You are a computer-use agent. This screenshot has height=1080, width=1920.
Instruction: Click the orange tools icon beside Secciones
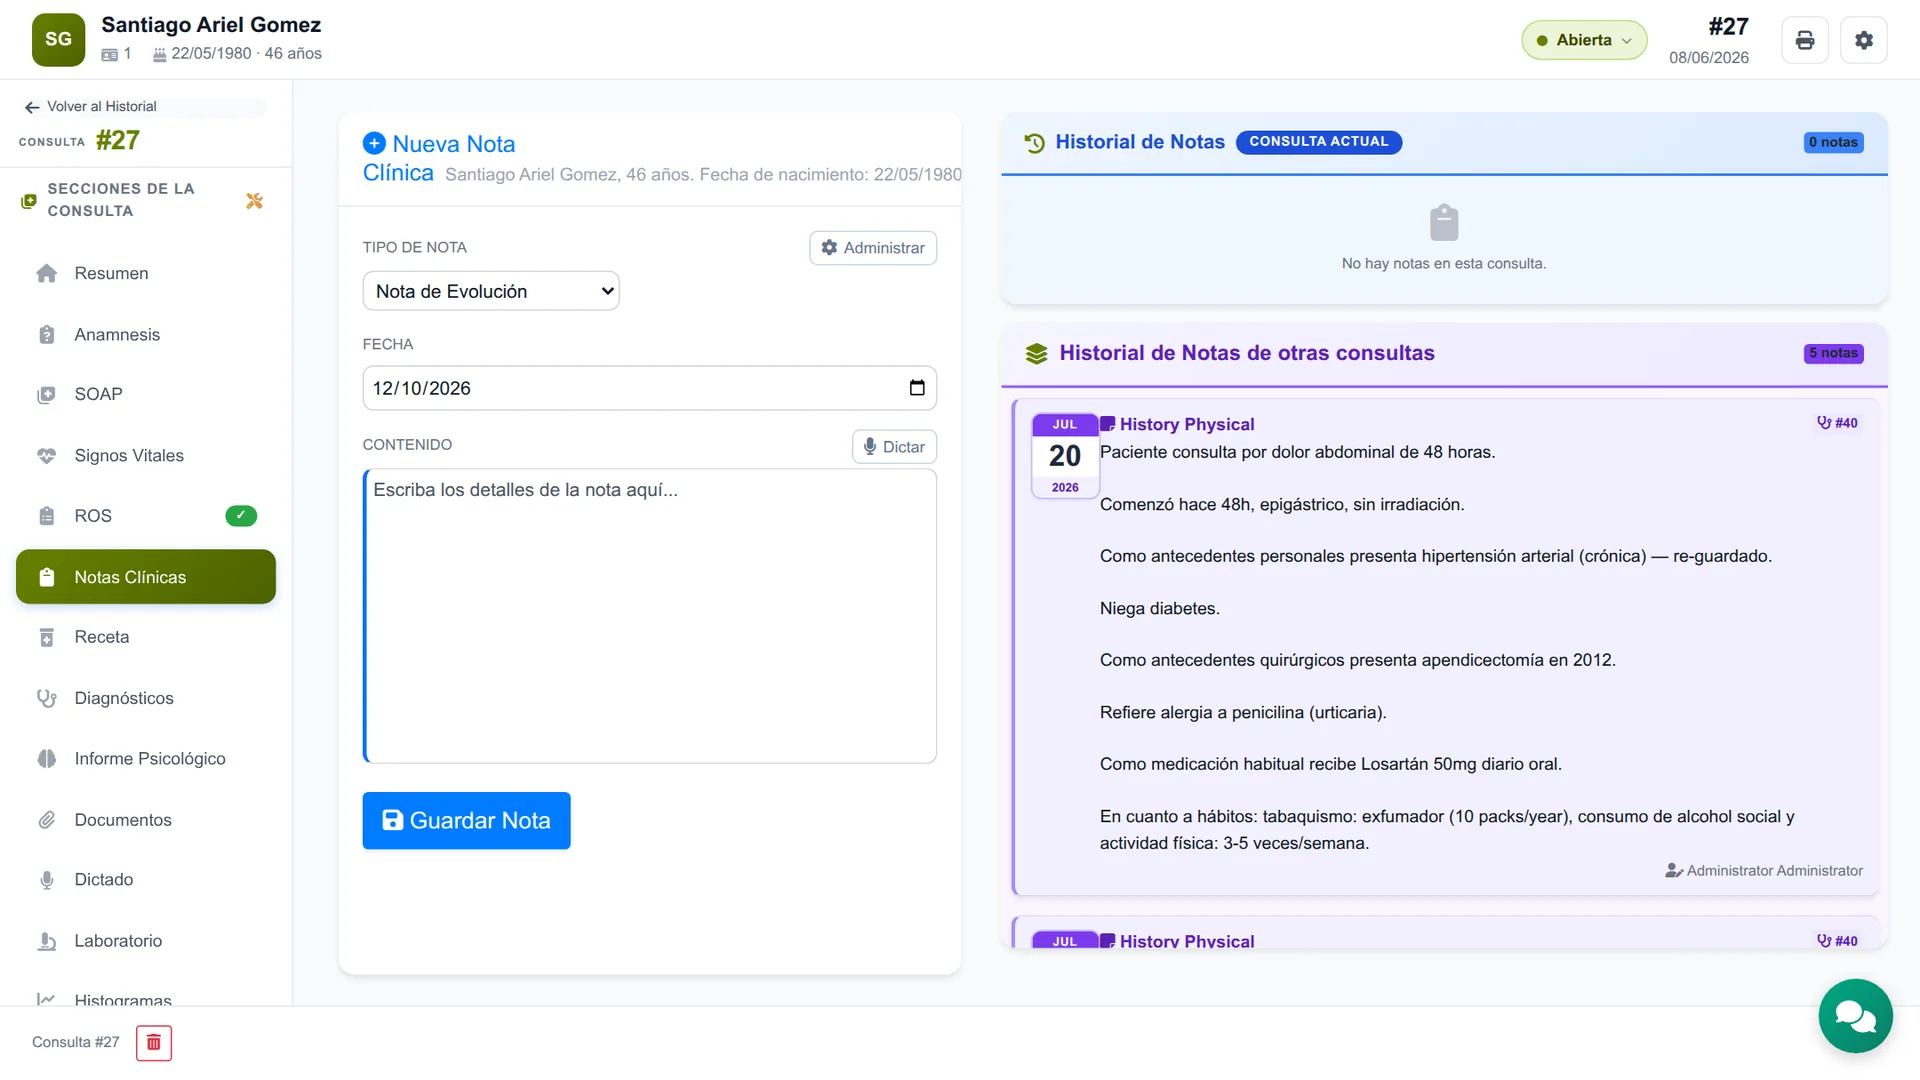[x=254, y=201]
